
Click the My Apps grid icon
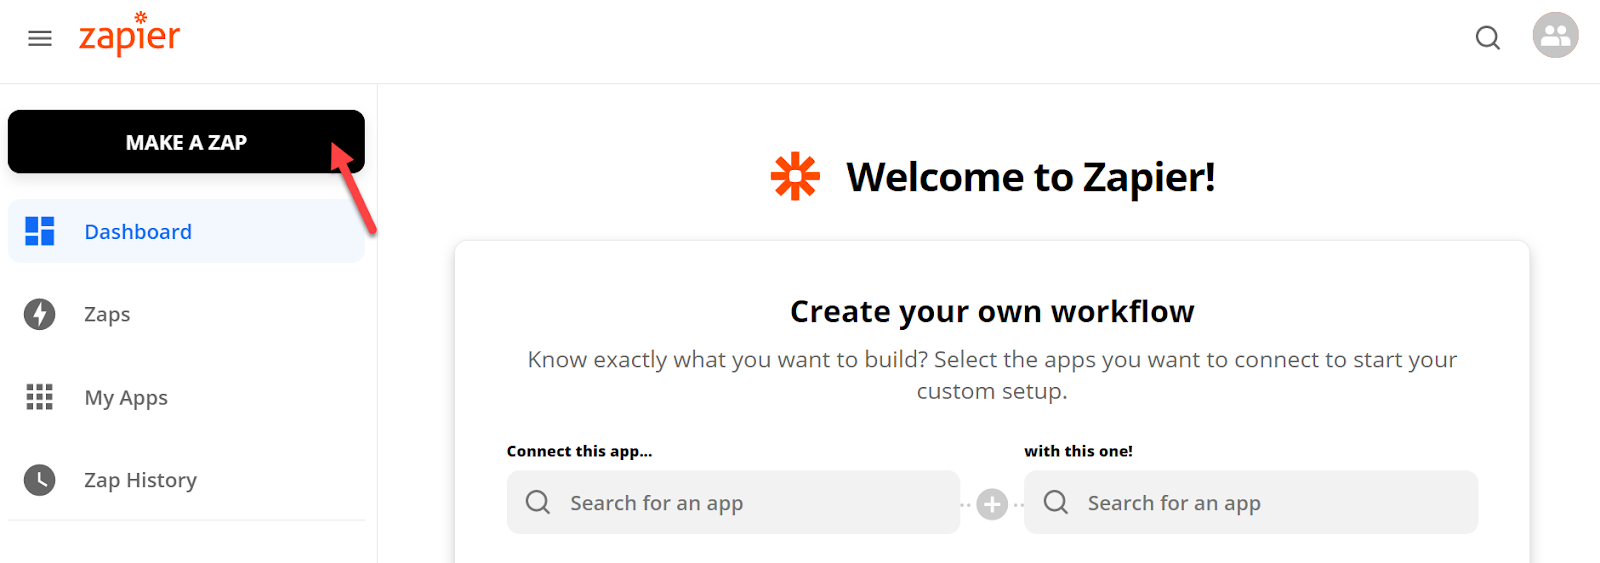(x=40, y=397)
